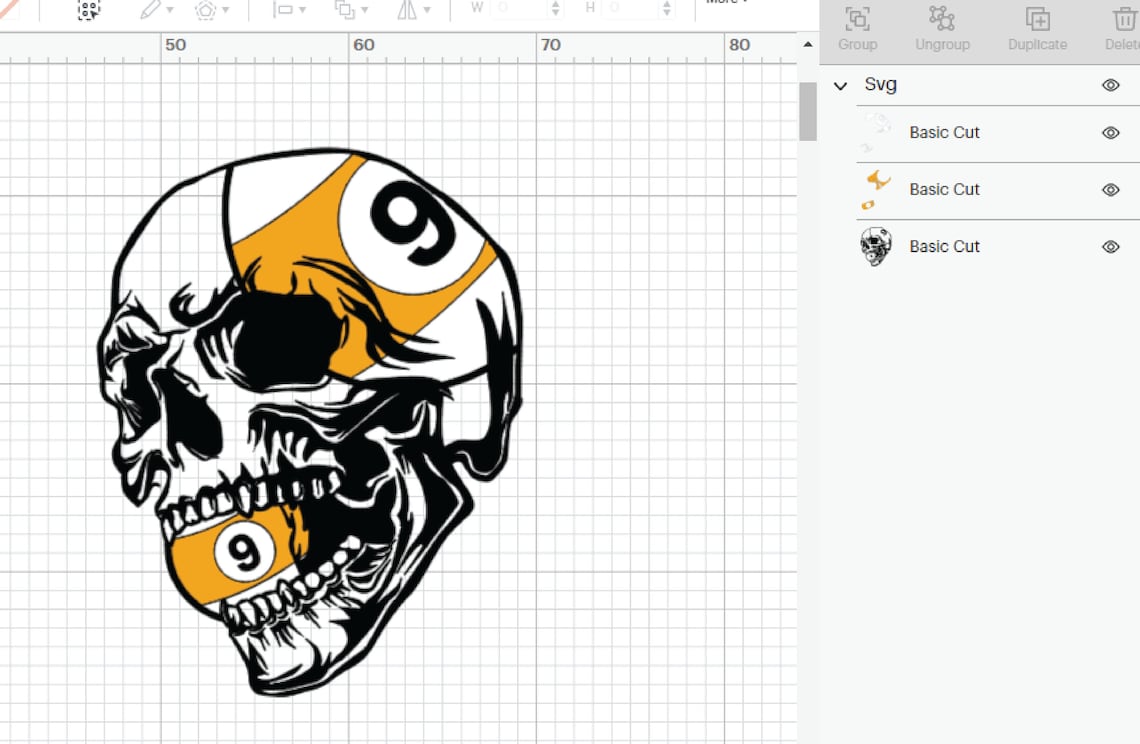Hide the middle Basic Cut layer
Screen dimensions: 1140x744
point(1110,189)
